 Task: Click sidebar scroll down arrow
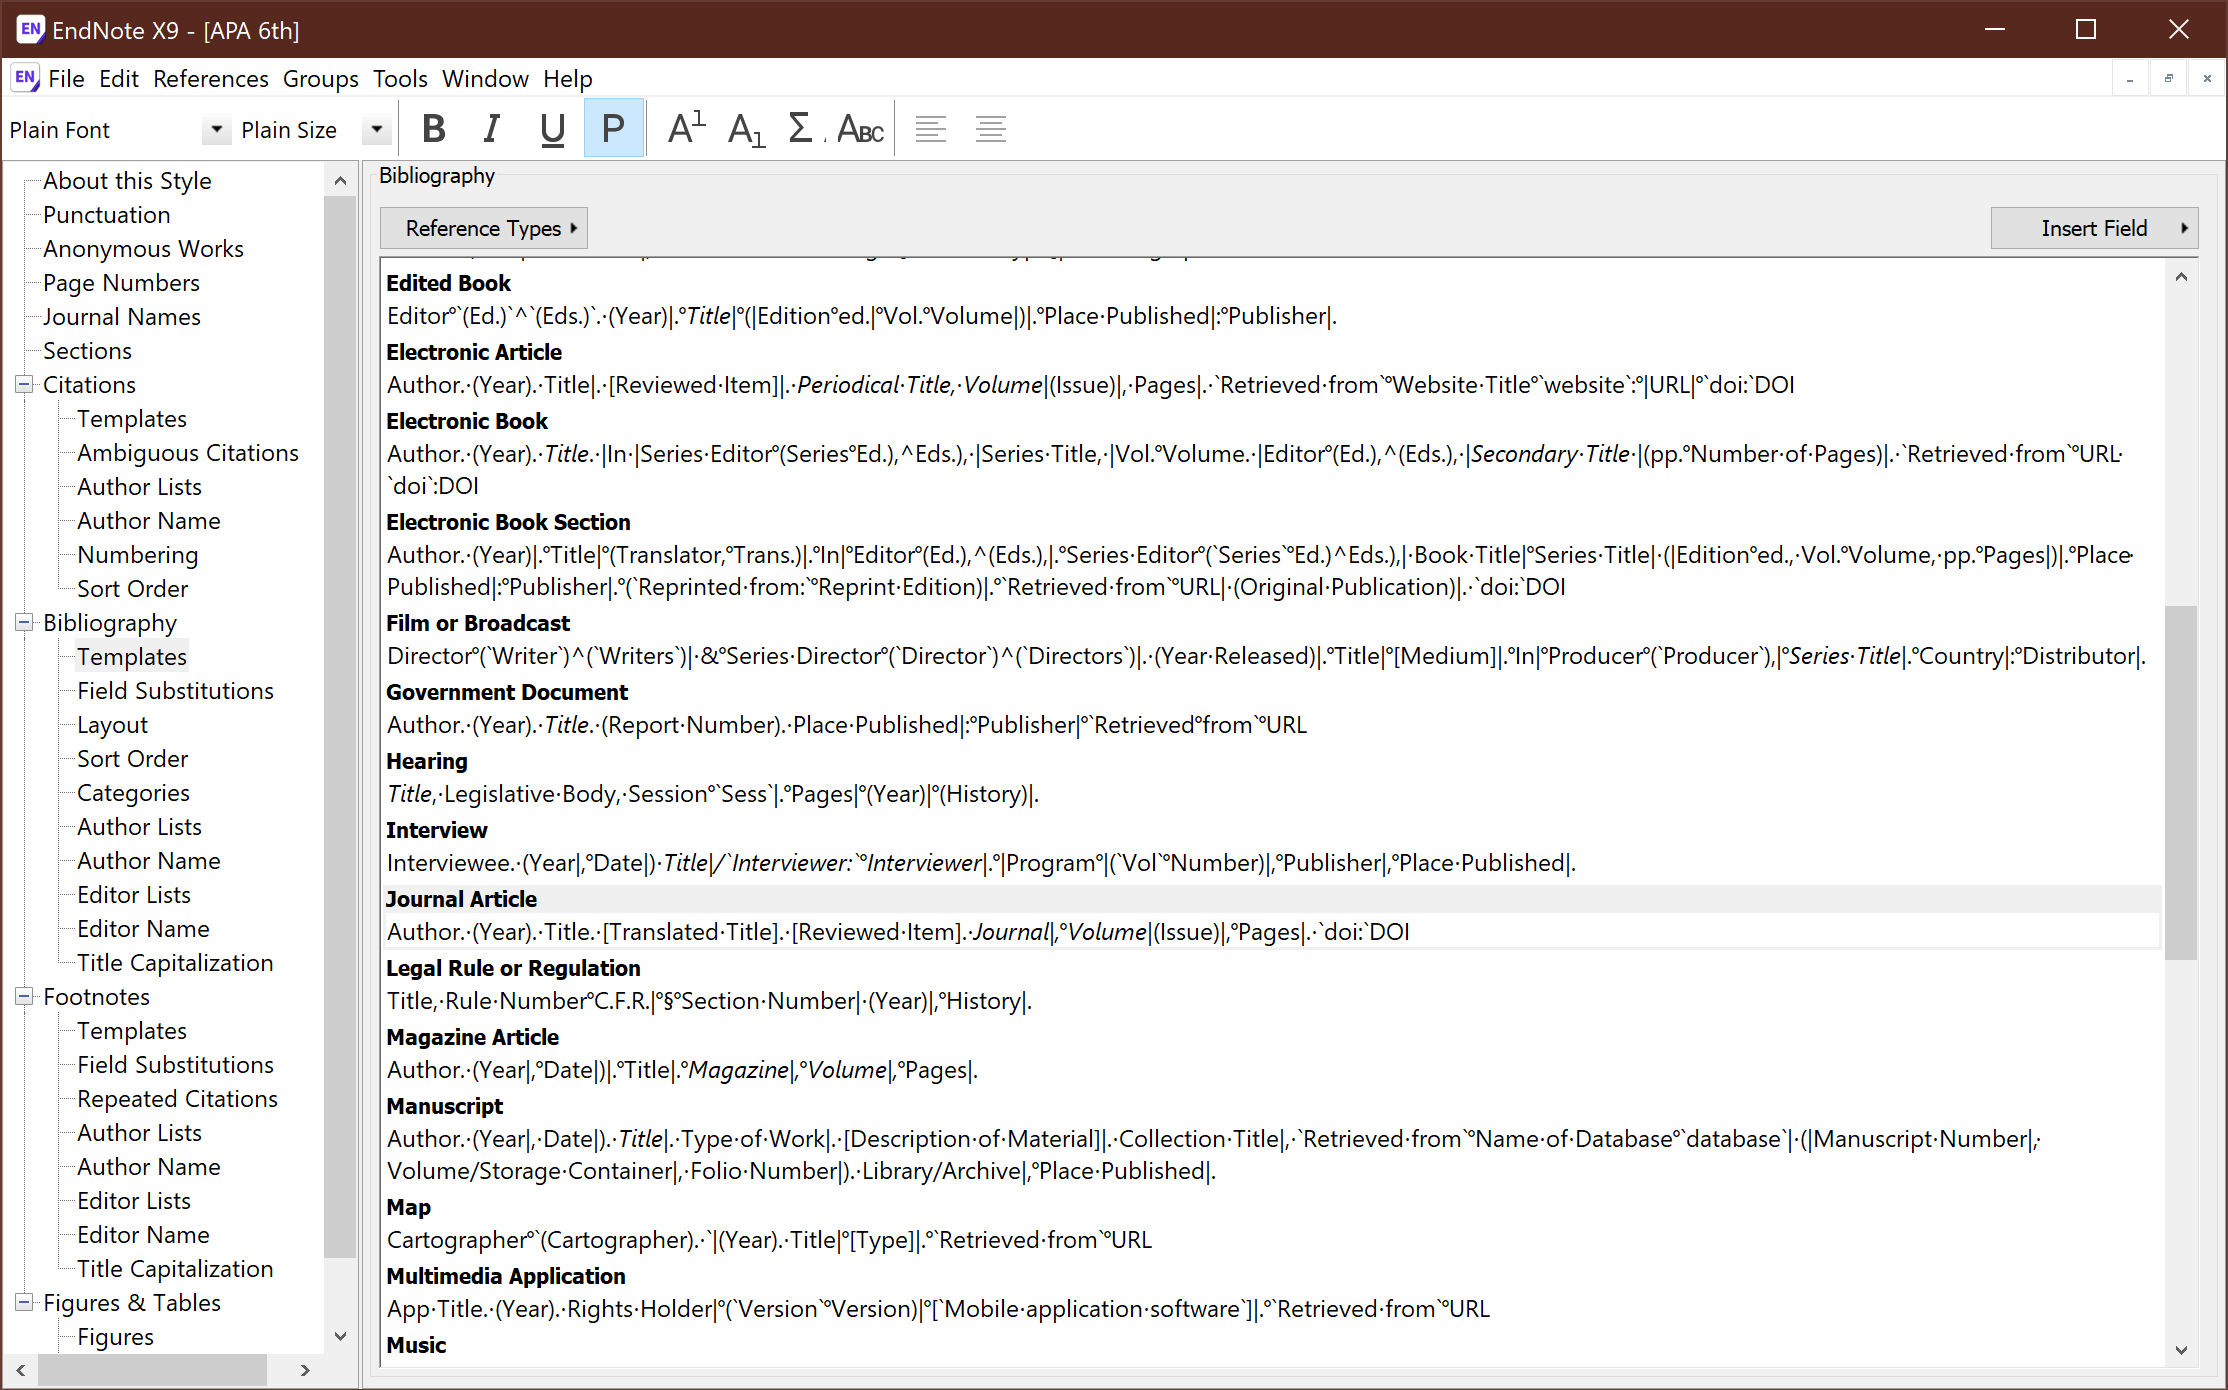coord(340,1336)
